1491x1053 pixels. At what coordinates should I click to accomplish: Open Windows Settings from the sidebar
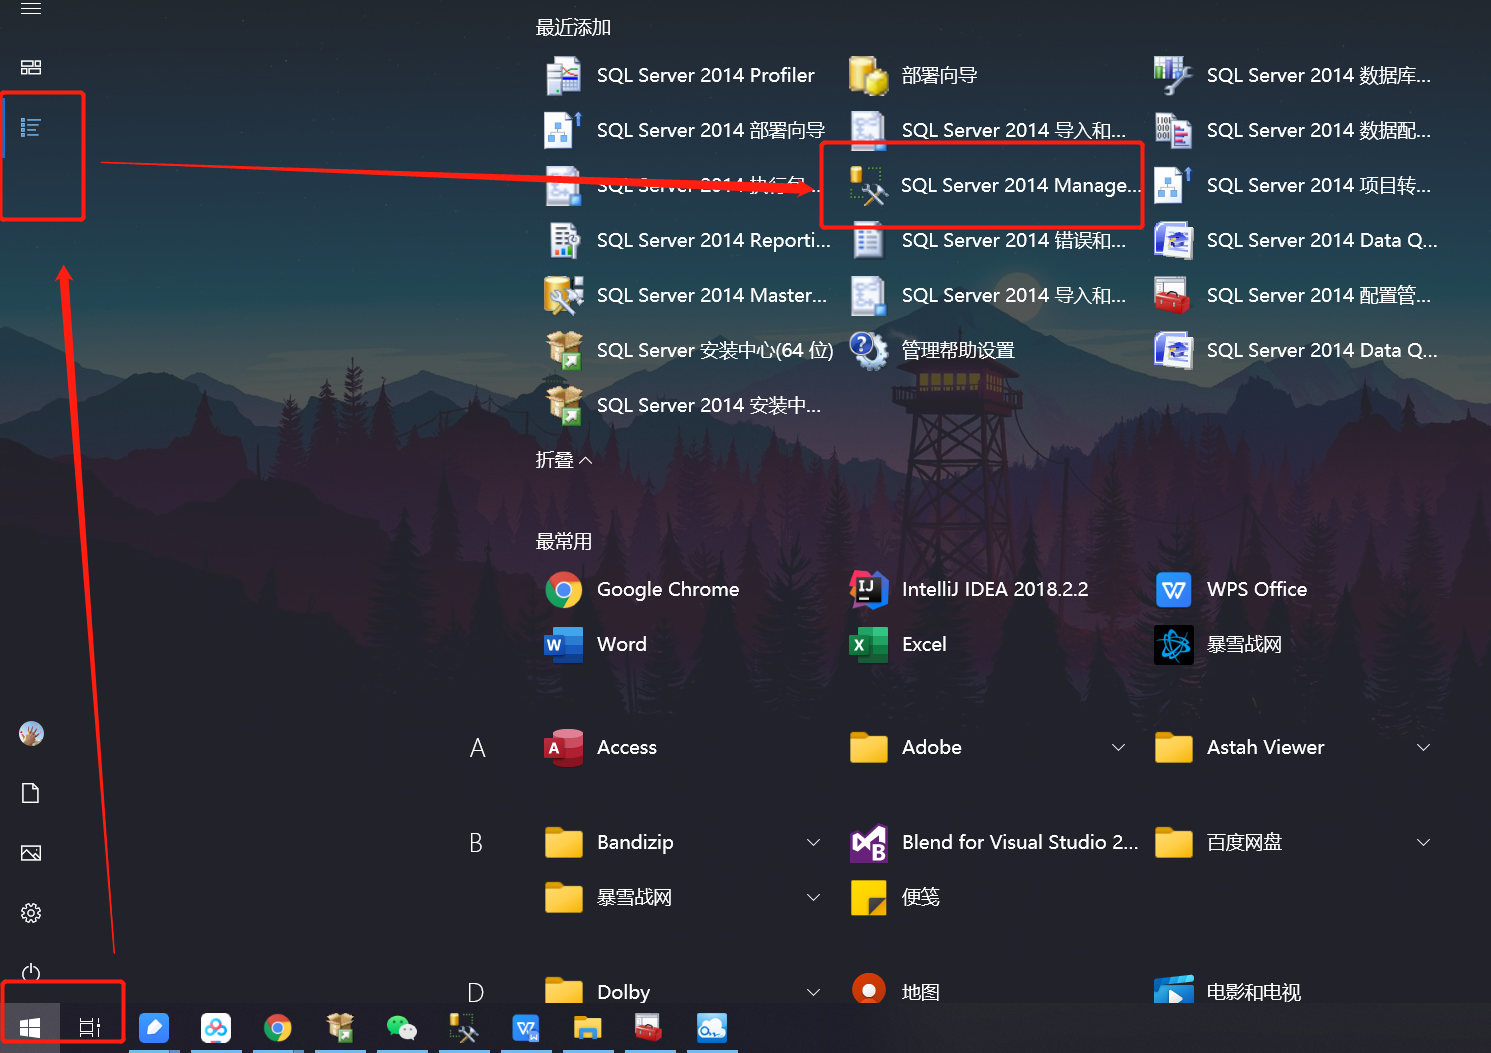pyautogui.click(x=30, y=912)
